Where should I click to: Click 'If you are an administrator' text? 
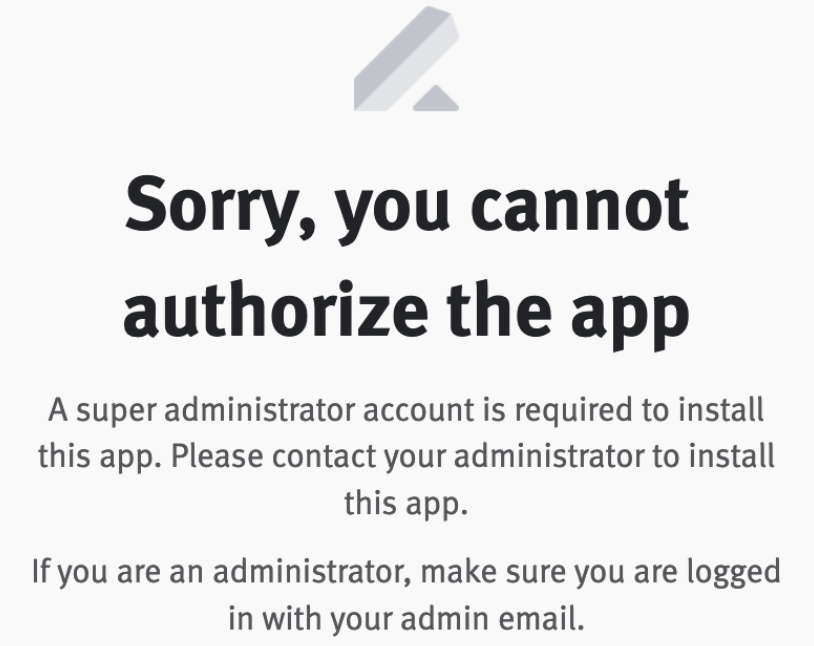(x=222, y=571)
